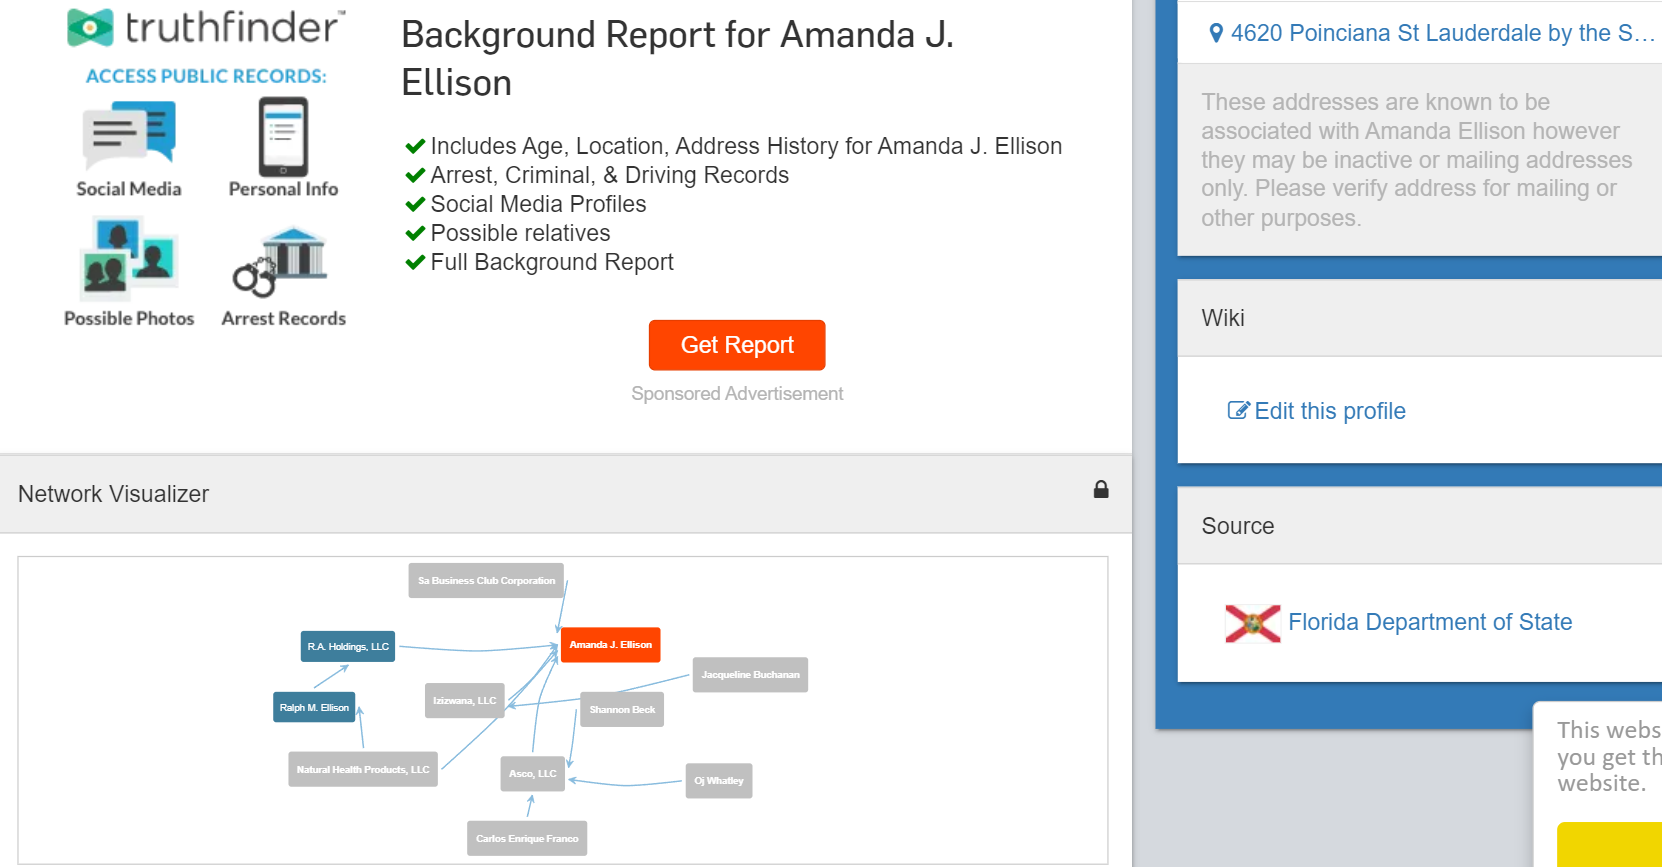Select the R.A. Holdings, LLC node

348,647
